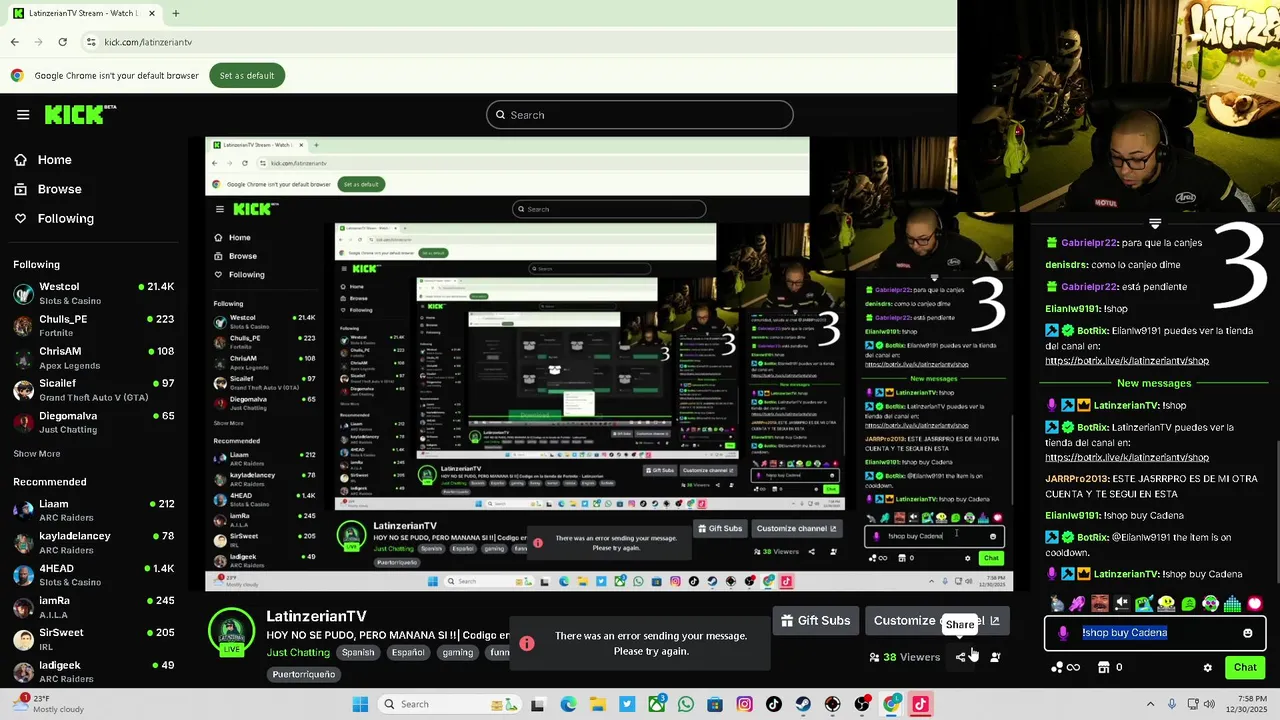The height and width of the screenshot is (720, 1280).
Task: Open Steam from taskbar
Action: 803,704
